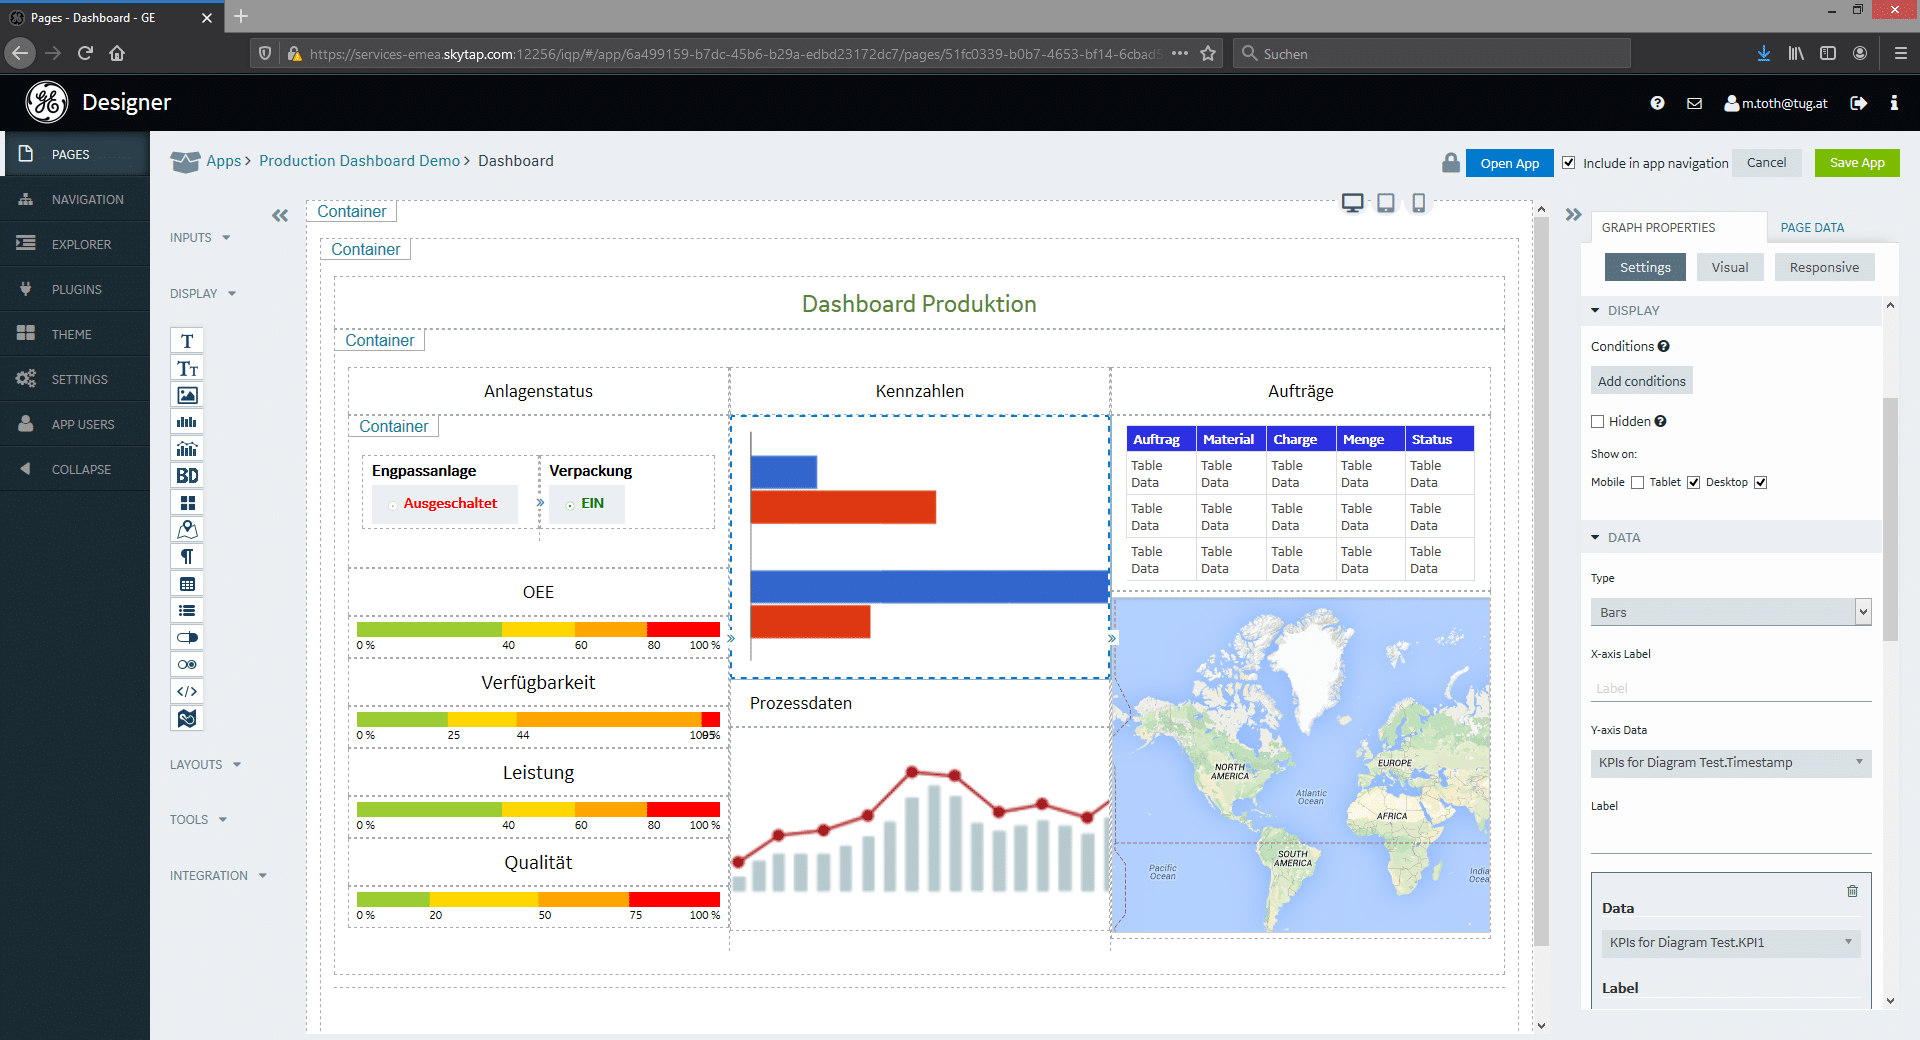Select the bar chart widget icon
This screenshot has width=1920, height=1040.
click(x=187, y=422)
